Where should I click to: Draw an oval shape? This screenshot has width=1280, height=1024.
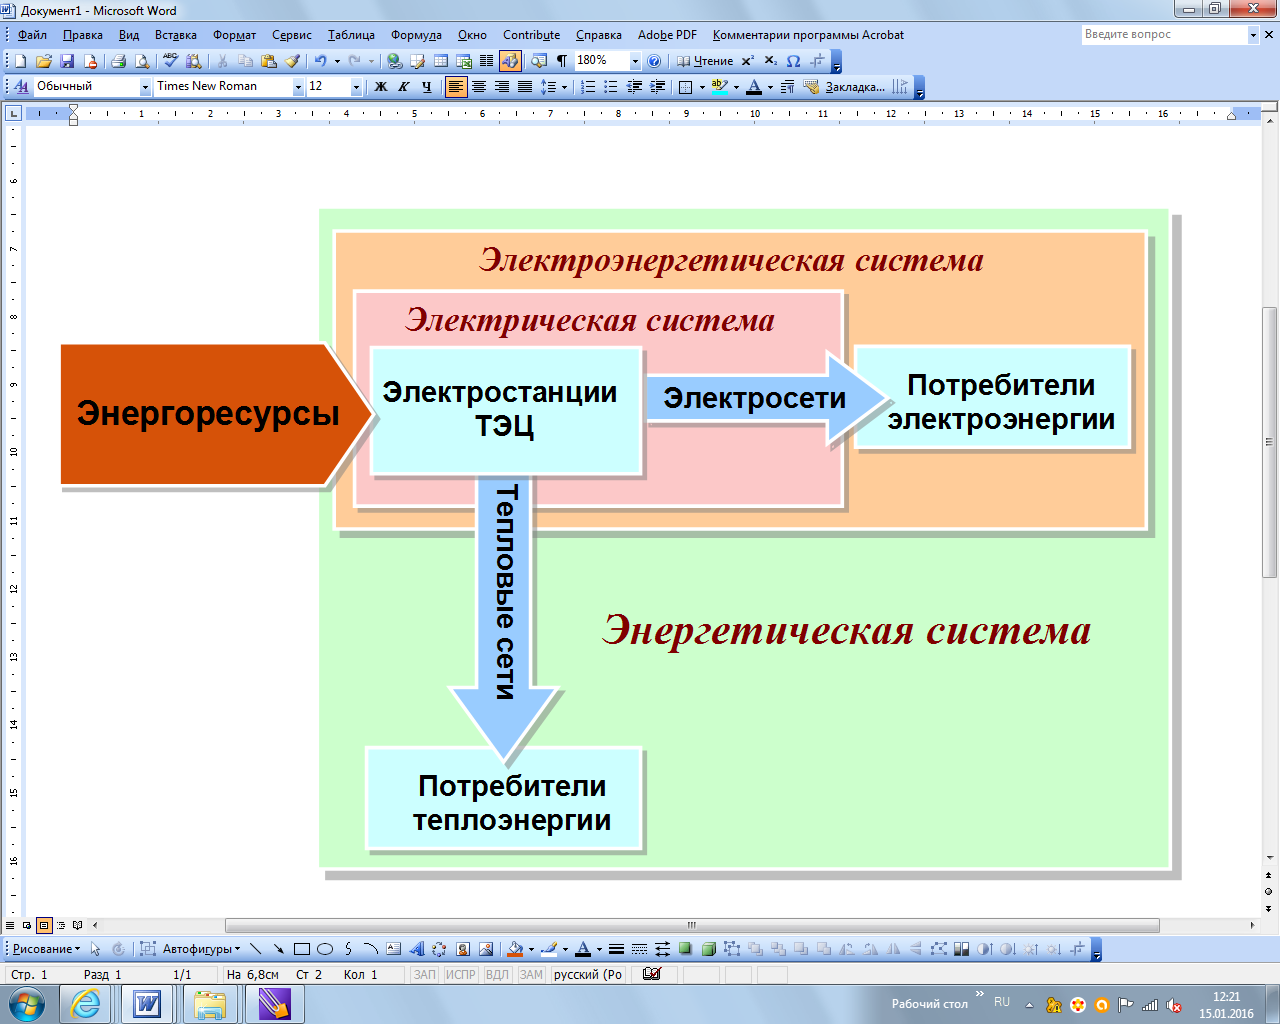[x=325, y=949]
